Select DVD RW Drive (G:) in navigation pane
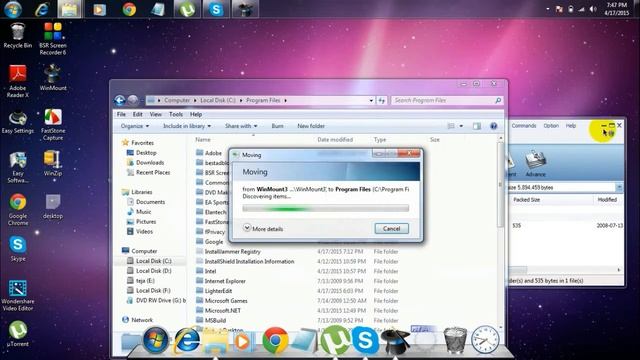Screen dimensions: 640x360 (157, 300)
